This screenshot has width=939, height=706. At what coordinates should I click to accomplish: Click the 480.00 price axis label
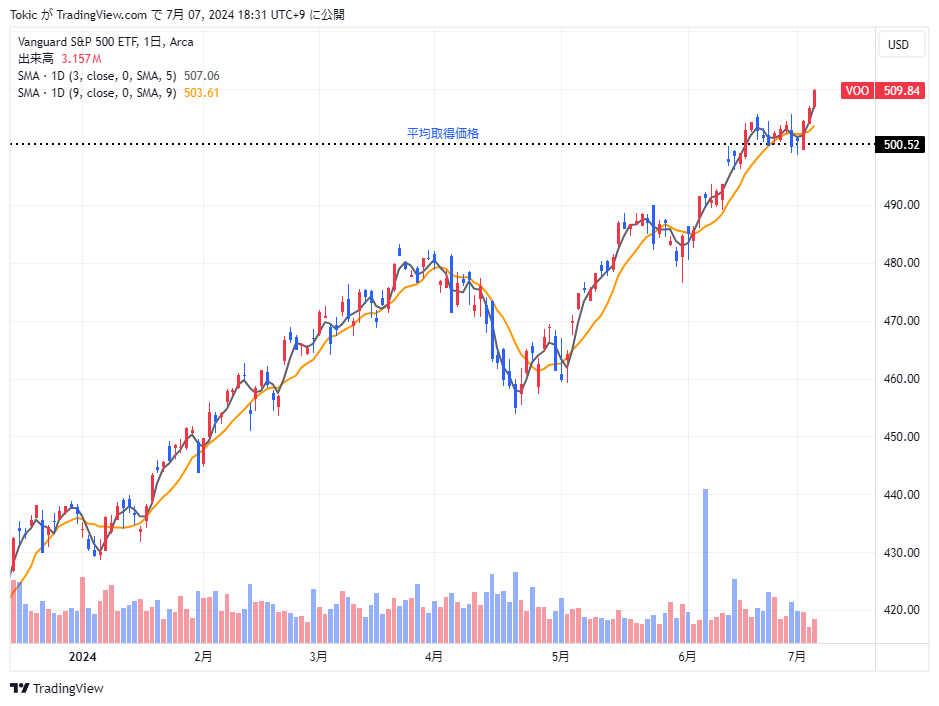pyautogui.click(x=901, y=263)
